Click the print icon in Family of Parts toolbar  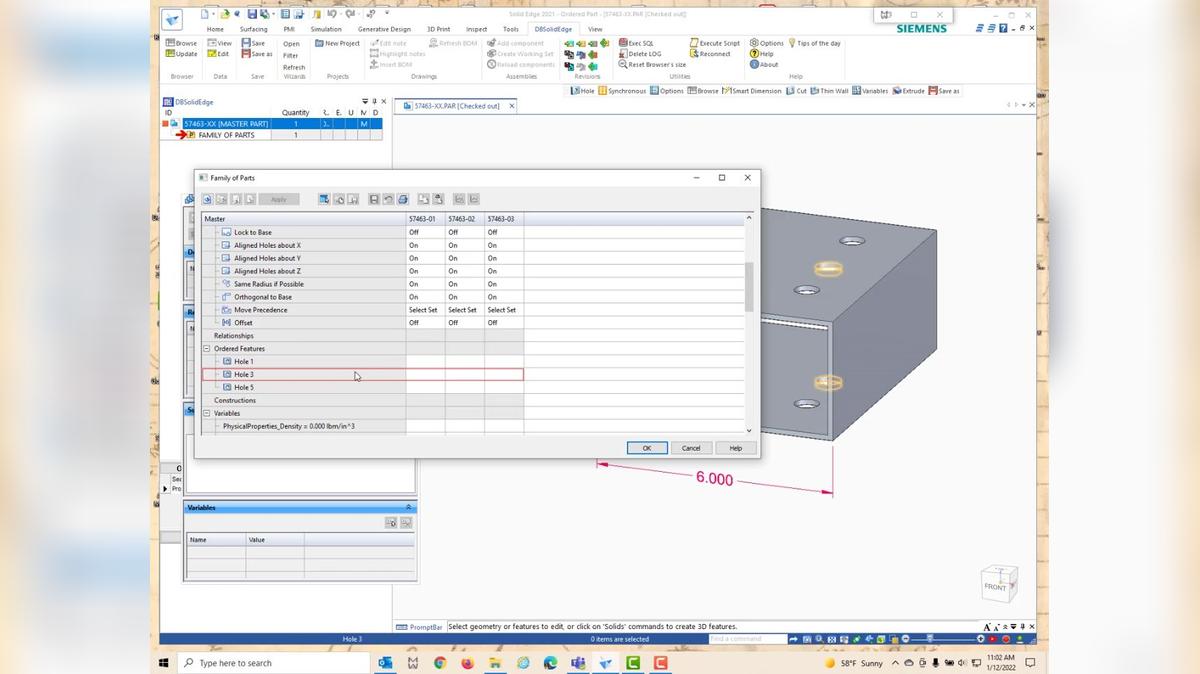tap(402, 199)
